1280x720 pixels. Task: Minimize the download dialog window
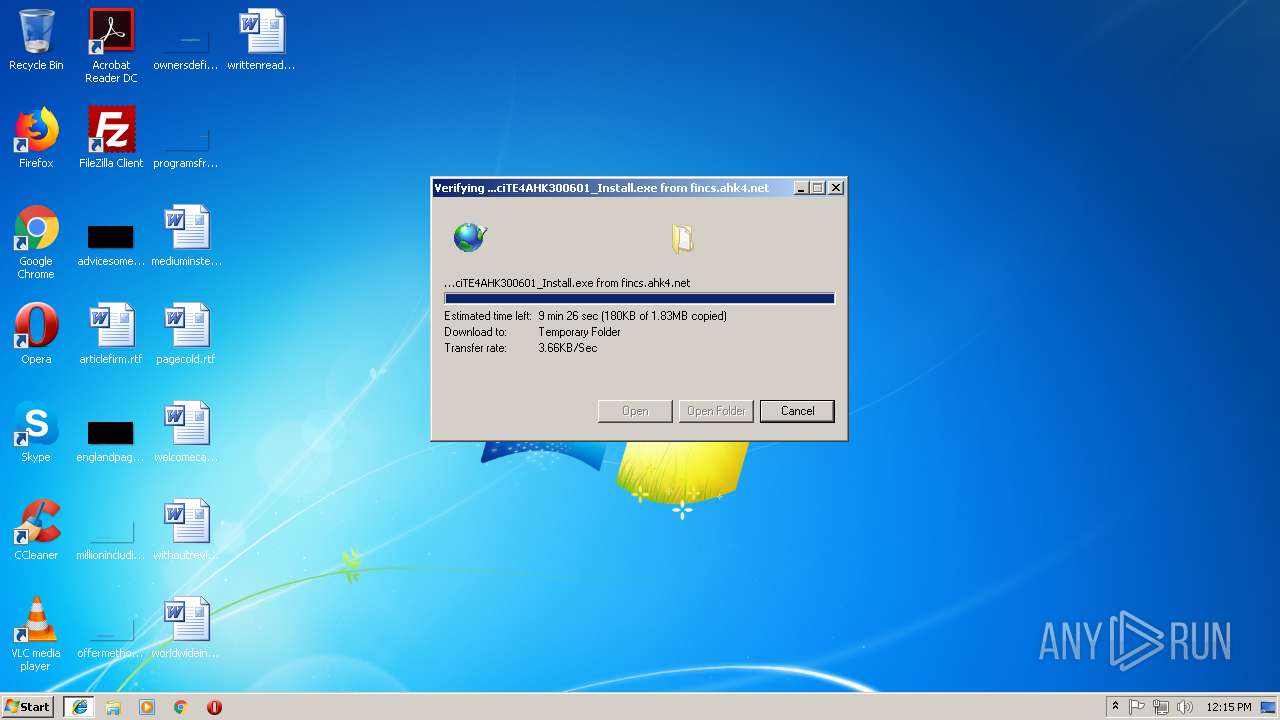tap(801, 188)
